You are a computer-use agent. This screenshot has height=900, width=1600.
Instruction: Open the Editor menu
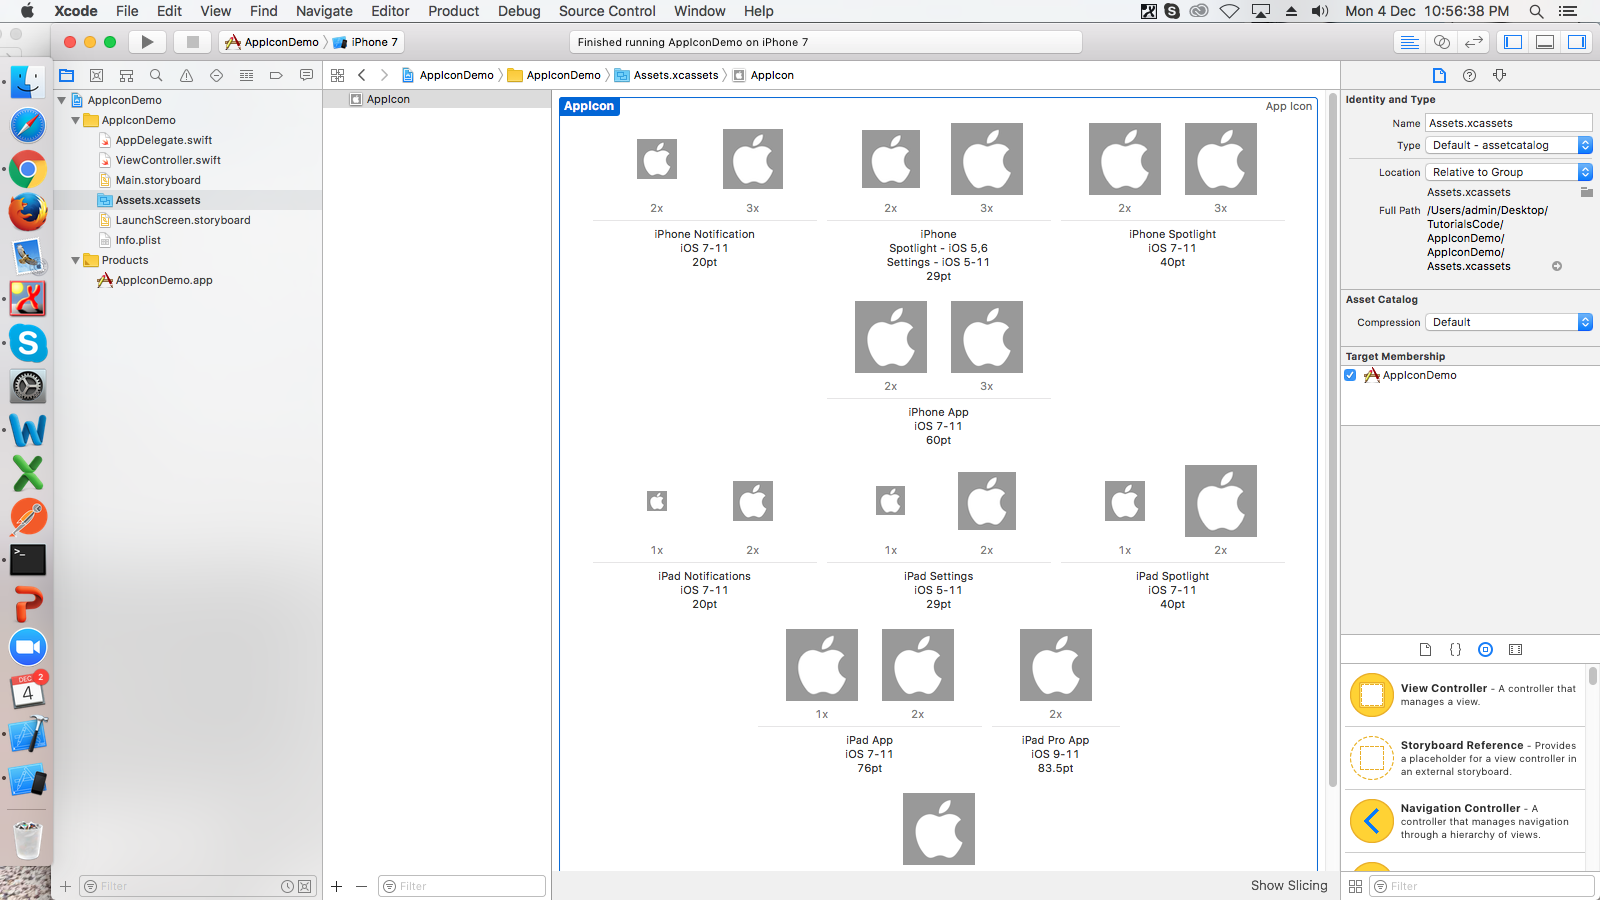click(x=390, y=11)
